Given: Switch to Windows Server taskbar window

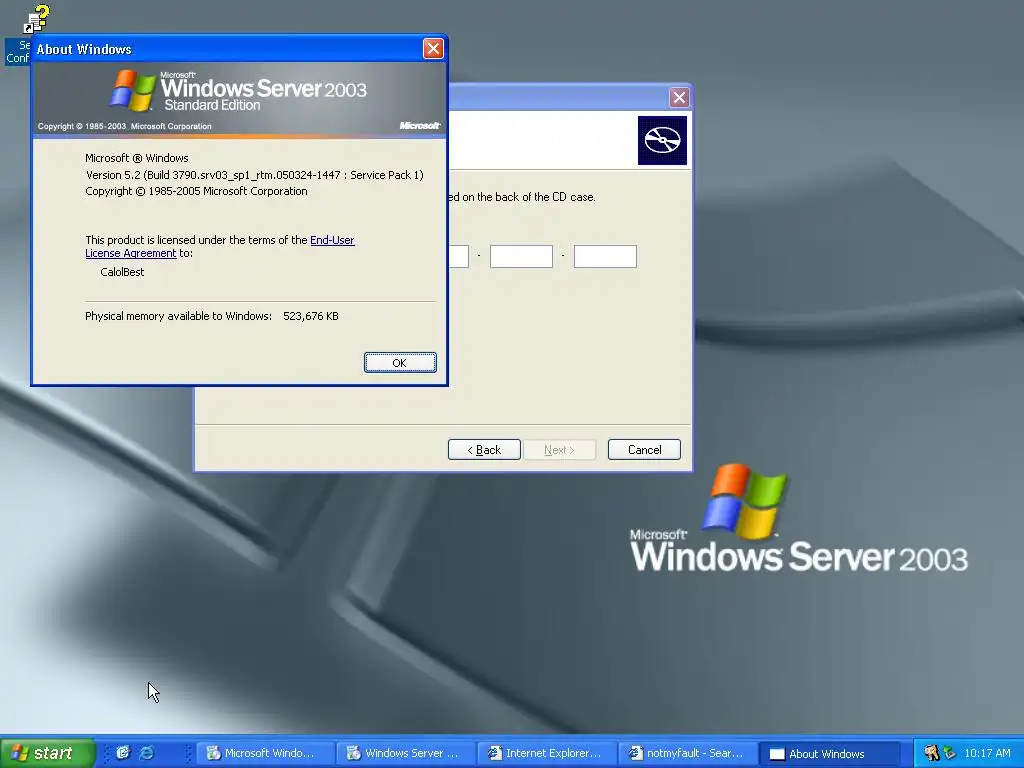Looking at the screenshot, I should click(x=406, y=753).
